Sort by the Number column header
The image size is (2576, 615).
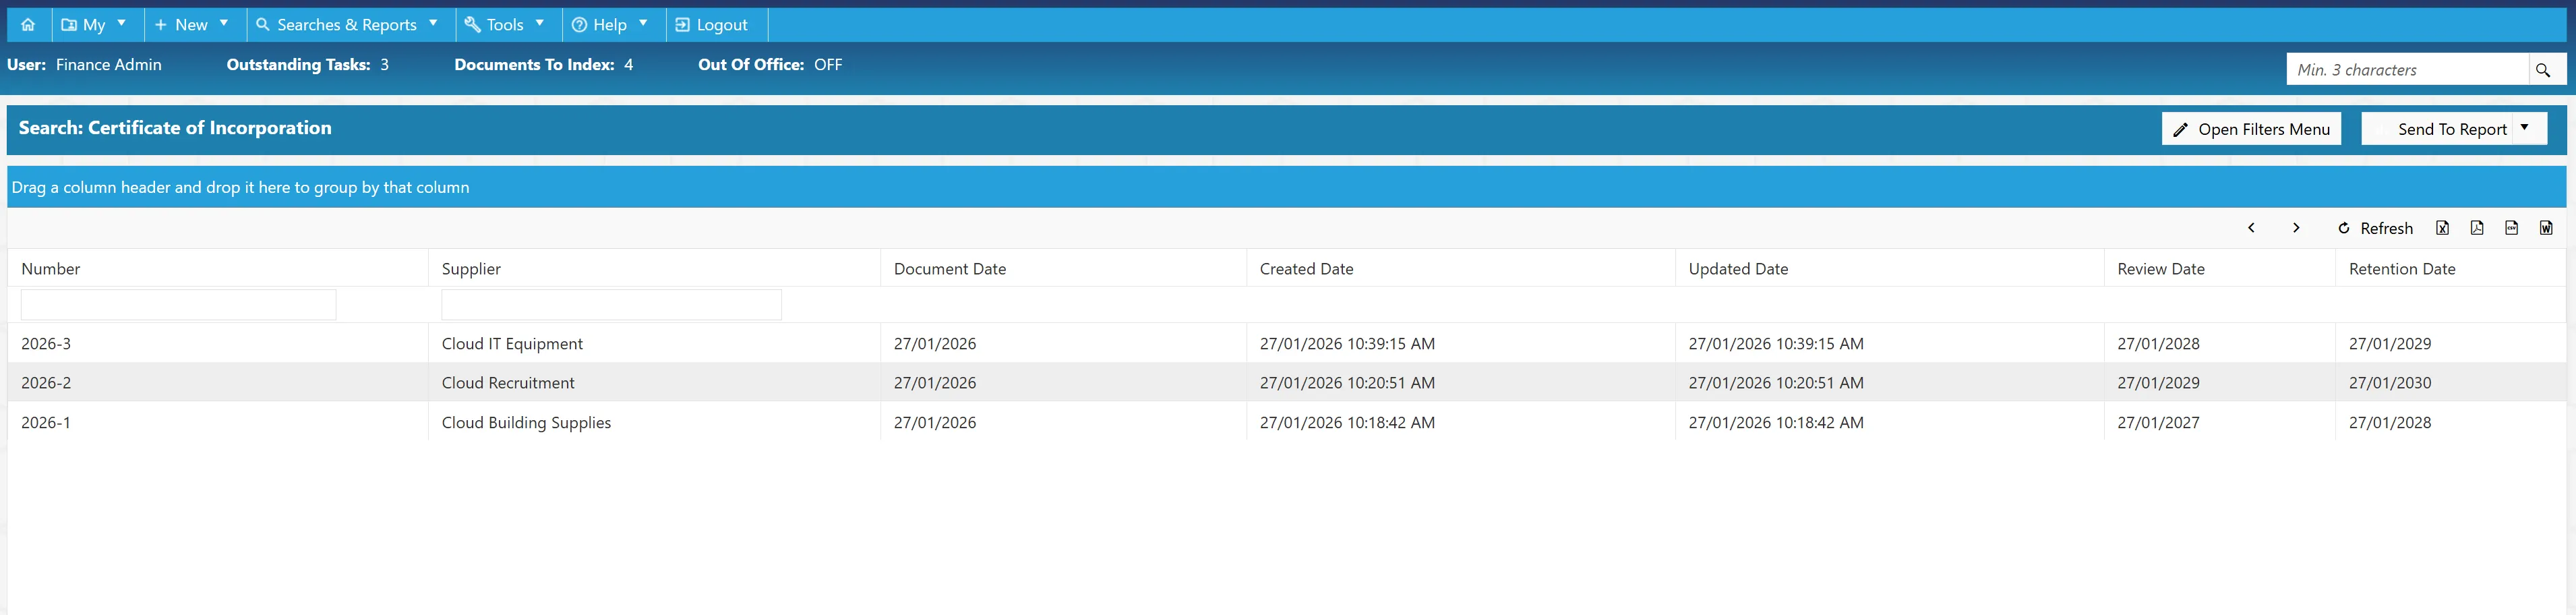[50, 269]
